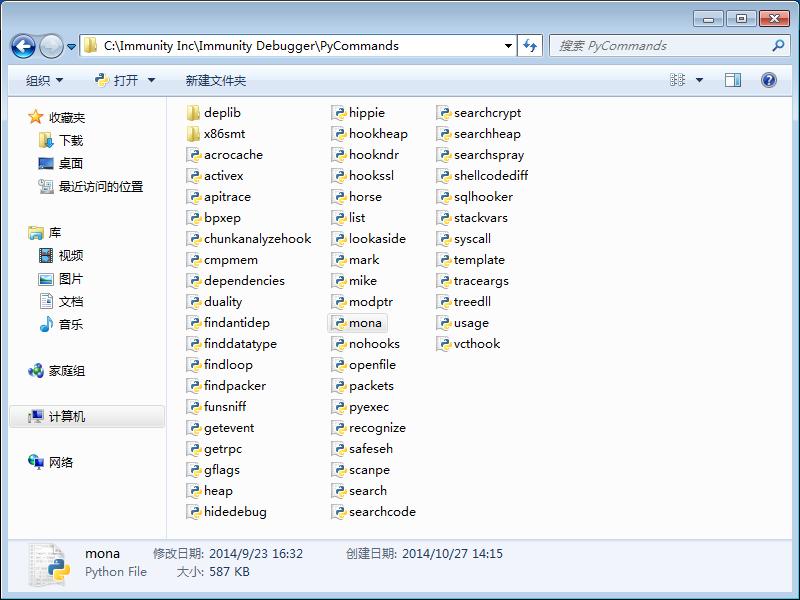Select the shellcodediff file icon

click(x=443, y=176)
